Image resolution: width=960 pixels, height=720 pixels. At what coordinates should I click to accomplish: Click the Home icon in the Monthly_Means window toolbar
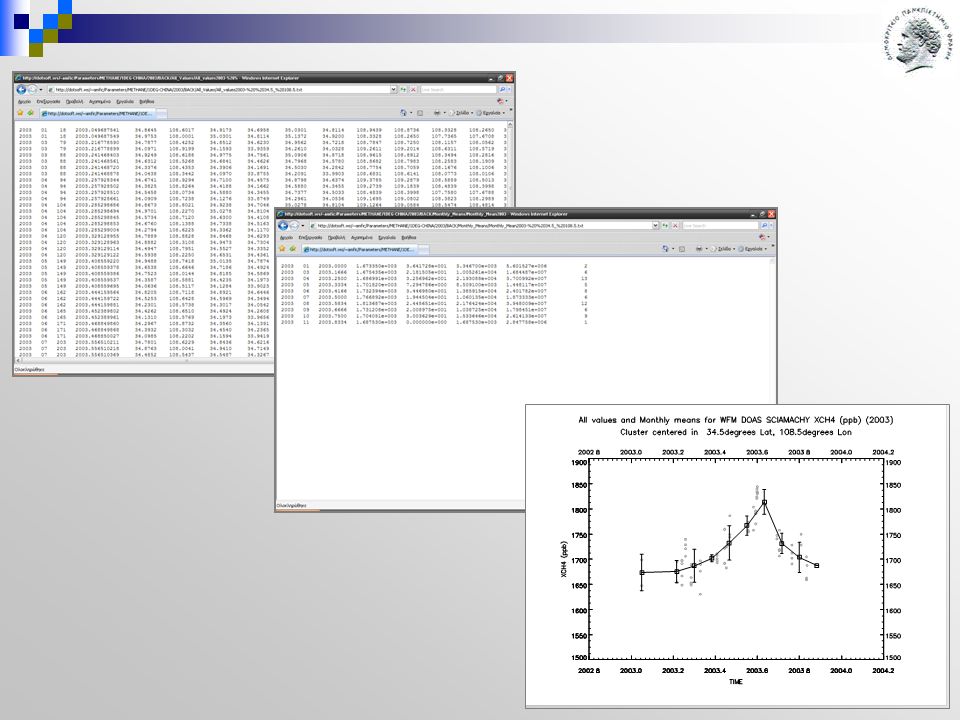click(x=666, y=249)
